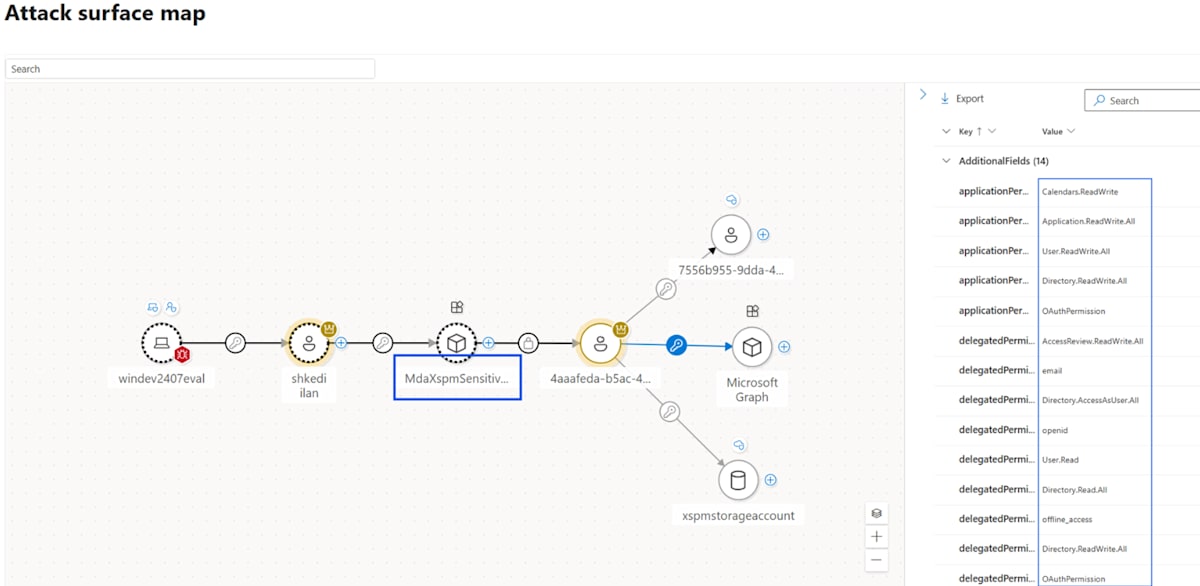Select the shkedi ilan user node
Viewport: 1200px width, 586px height.
pos(309,343)
